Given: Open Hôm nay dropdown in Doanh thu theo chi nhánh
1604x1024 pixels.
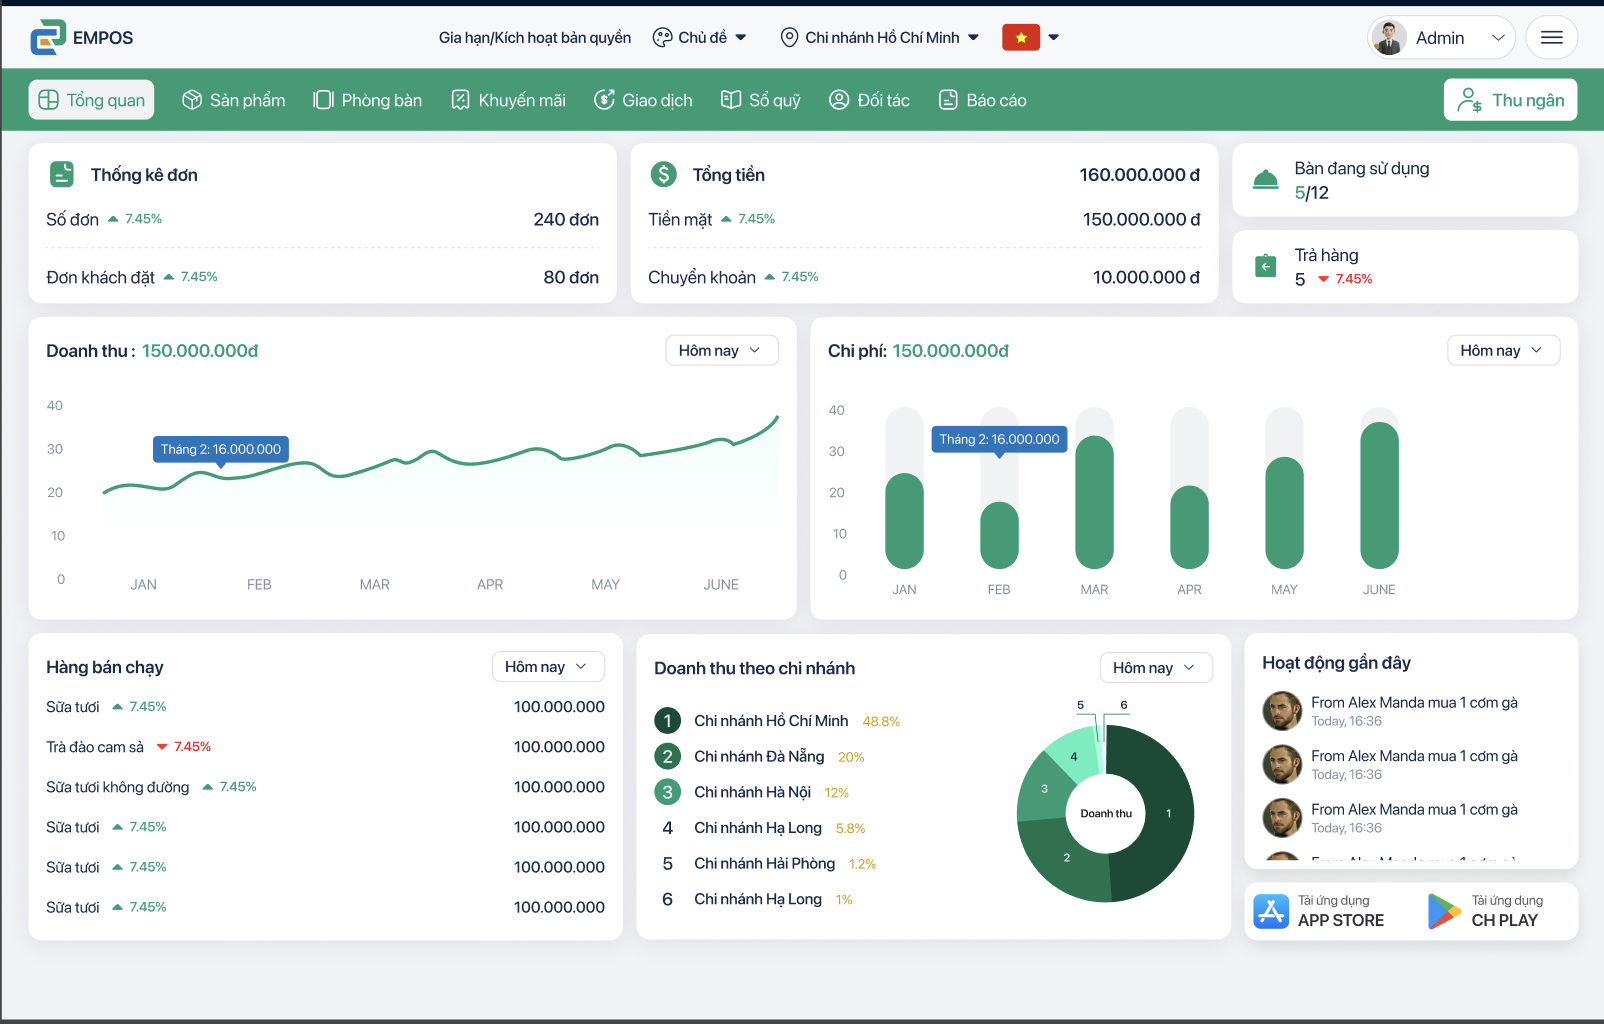Looking at the screenshot, I should [x=1156, y=668].
